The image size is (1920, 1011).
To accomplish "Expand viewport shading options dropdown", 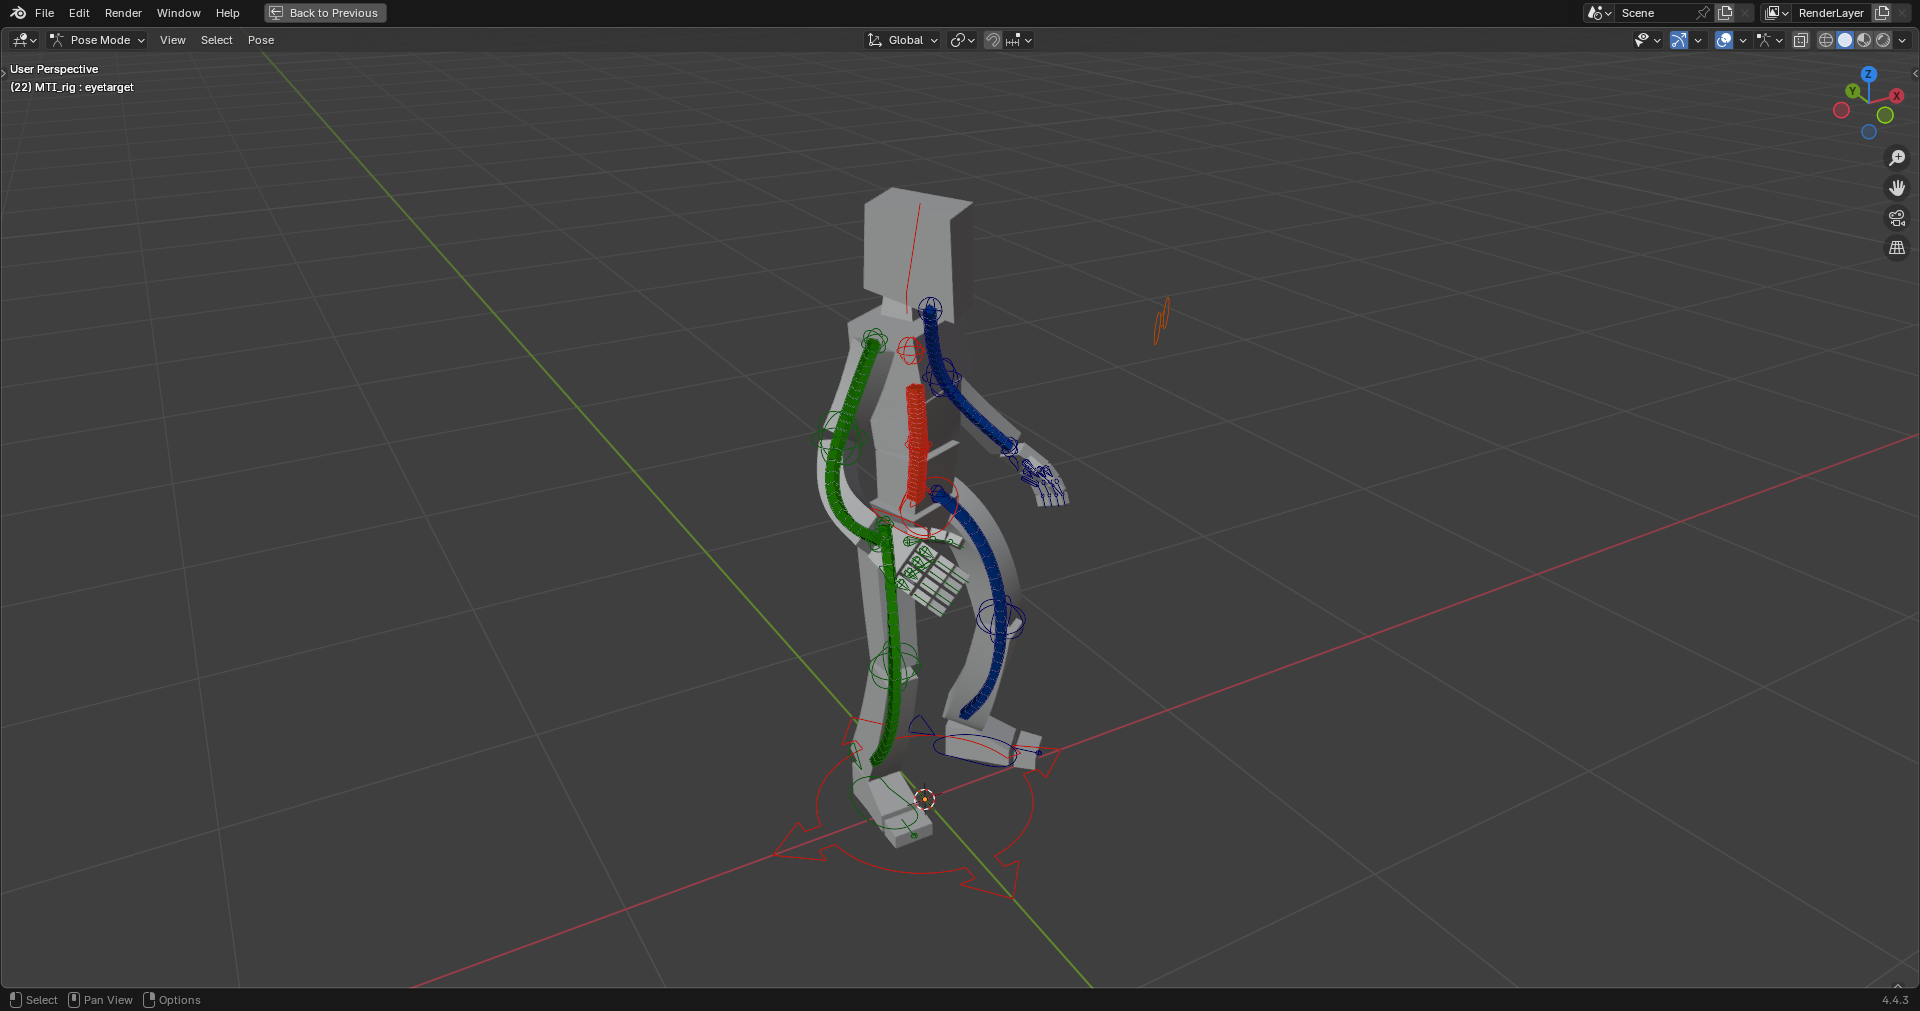I will coord(1902,40).
